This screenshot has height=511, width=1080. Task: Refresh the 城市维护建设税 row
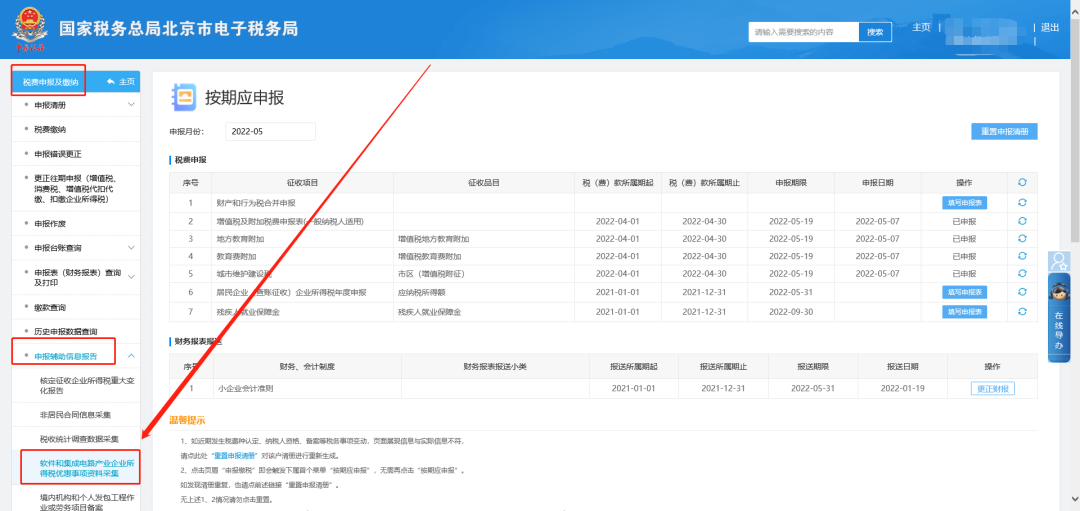point(1022,273)
